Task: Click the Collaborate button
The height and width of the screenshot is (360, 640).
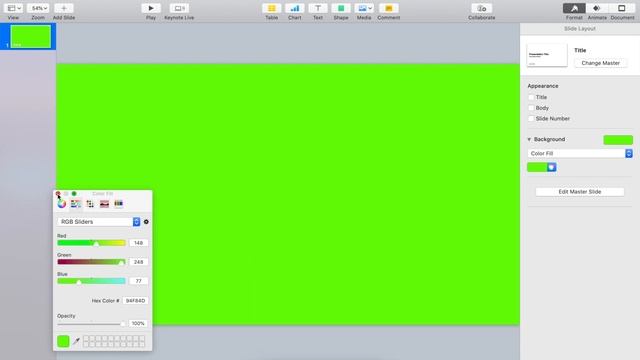Action: [482, 8]
